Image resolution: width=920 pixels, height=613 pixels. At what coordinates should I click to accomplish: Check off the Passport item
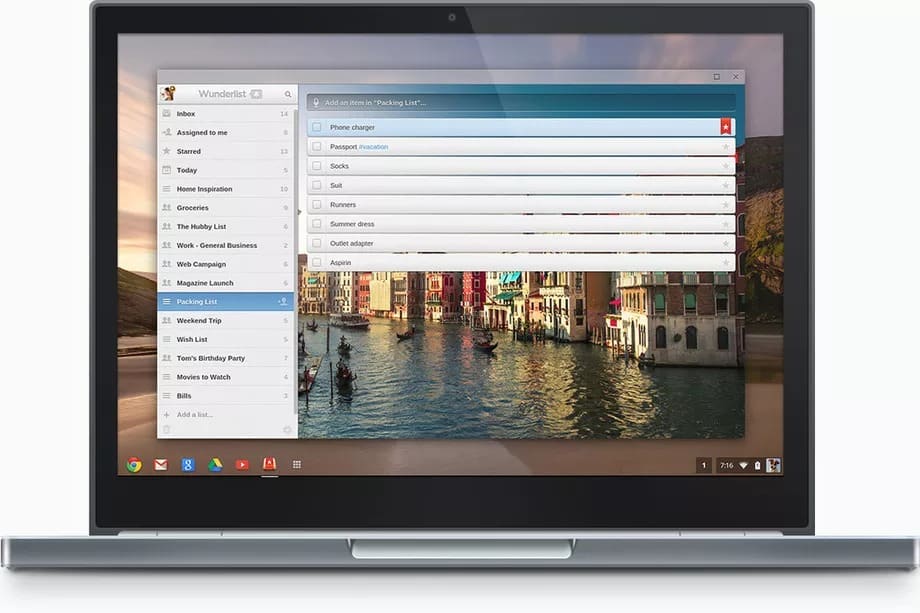click(x=317, y=147)
